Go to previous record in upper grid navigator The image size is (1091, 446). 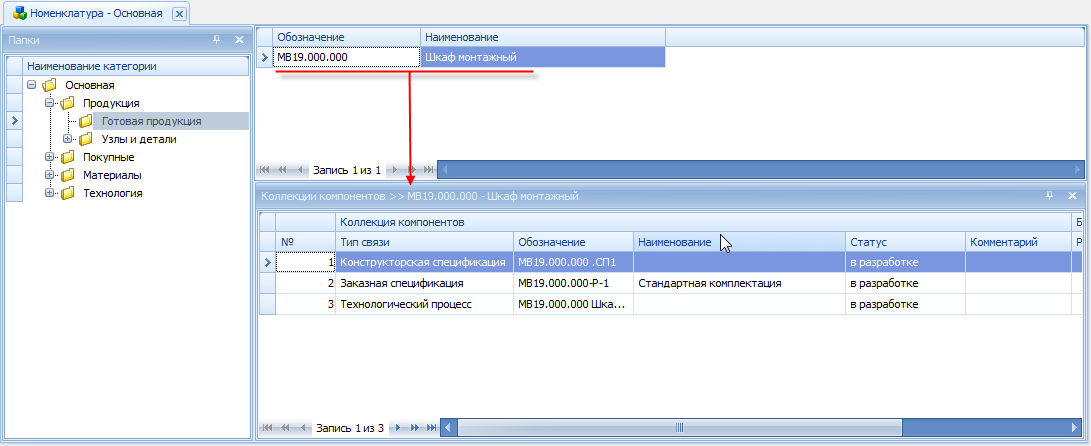(299, 170)
